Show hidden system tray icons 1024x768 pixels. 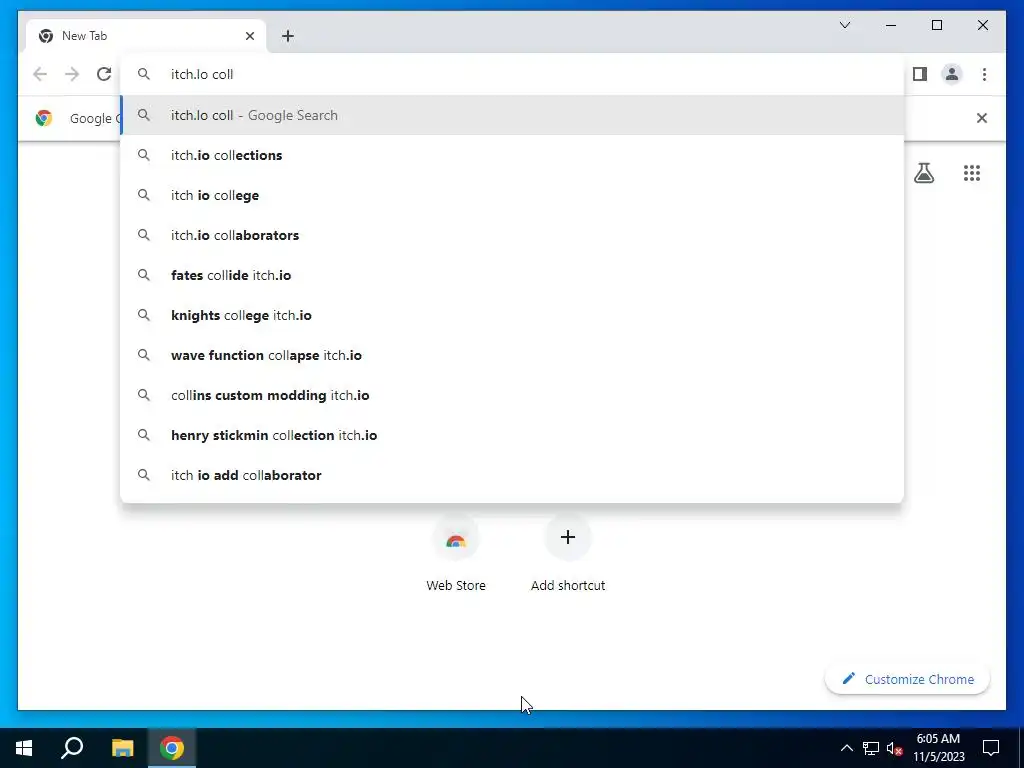846,748
